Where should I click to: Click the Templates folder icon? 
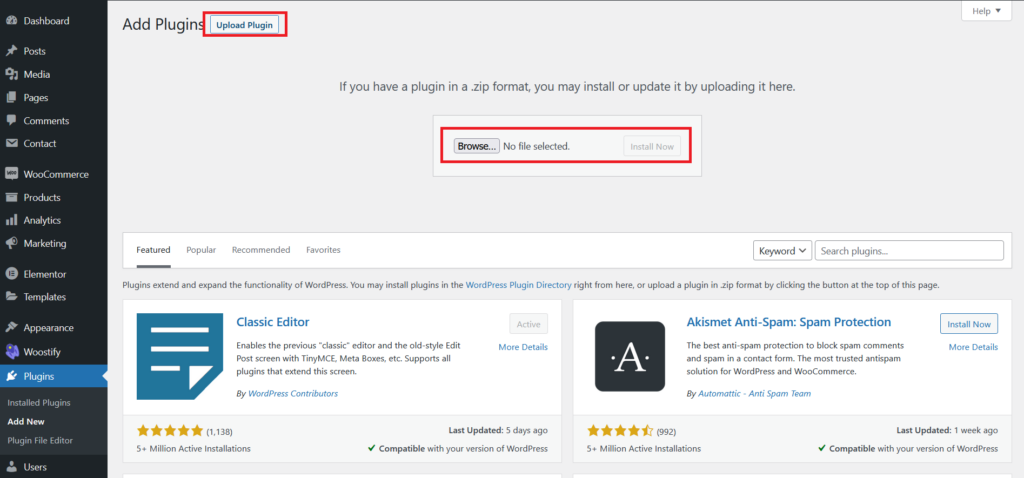11,296
